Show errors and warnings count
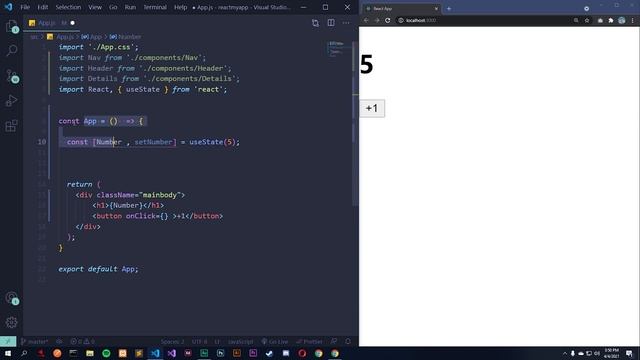The image size is (640, 360). (x=82, y=341)
